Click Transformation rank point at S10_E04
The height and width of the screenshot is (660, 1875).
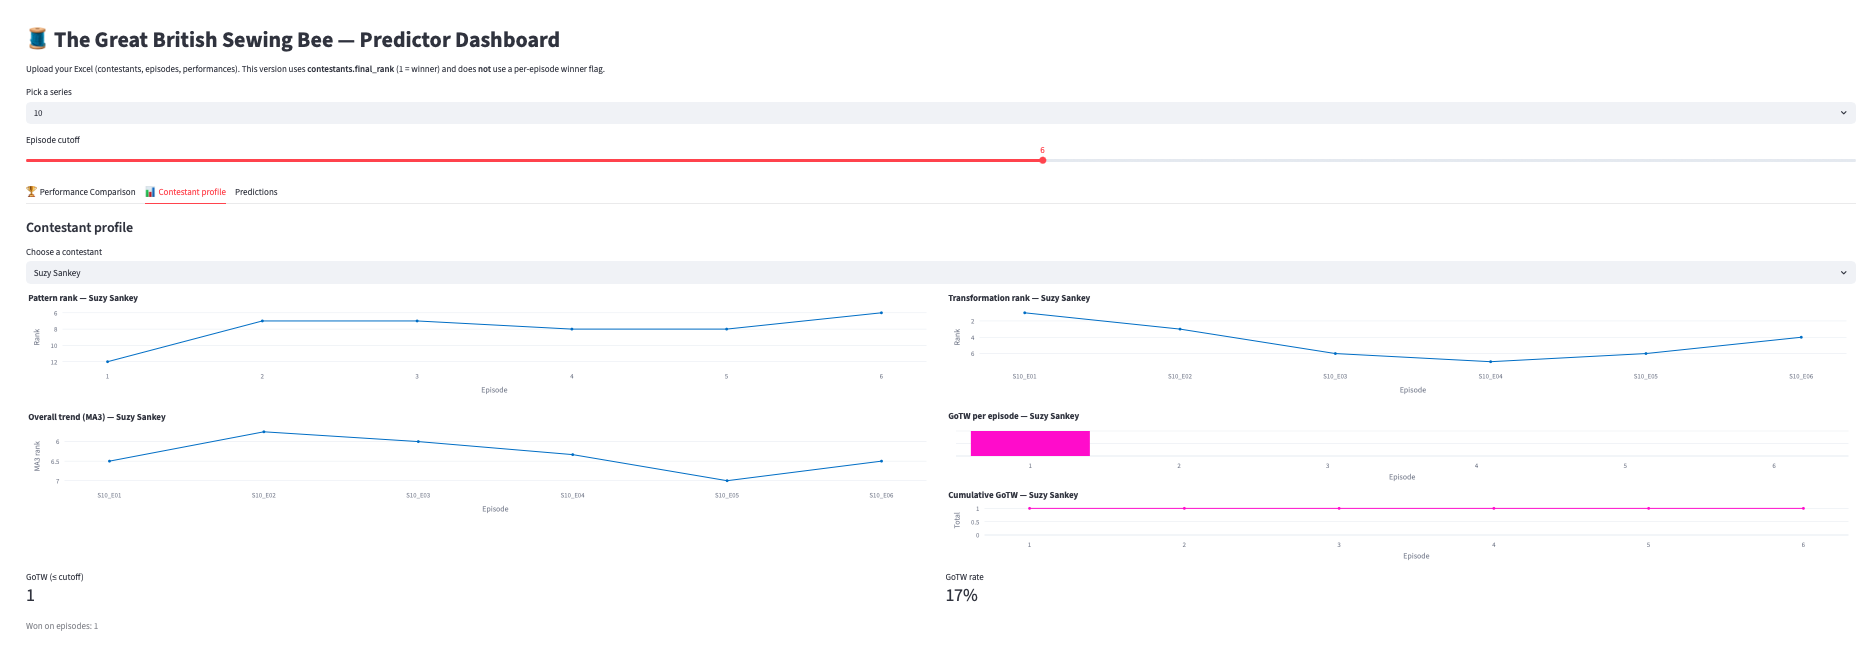(x=1490, y=362)
